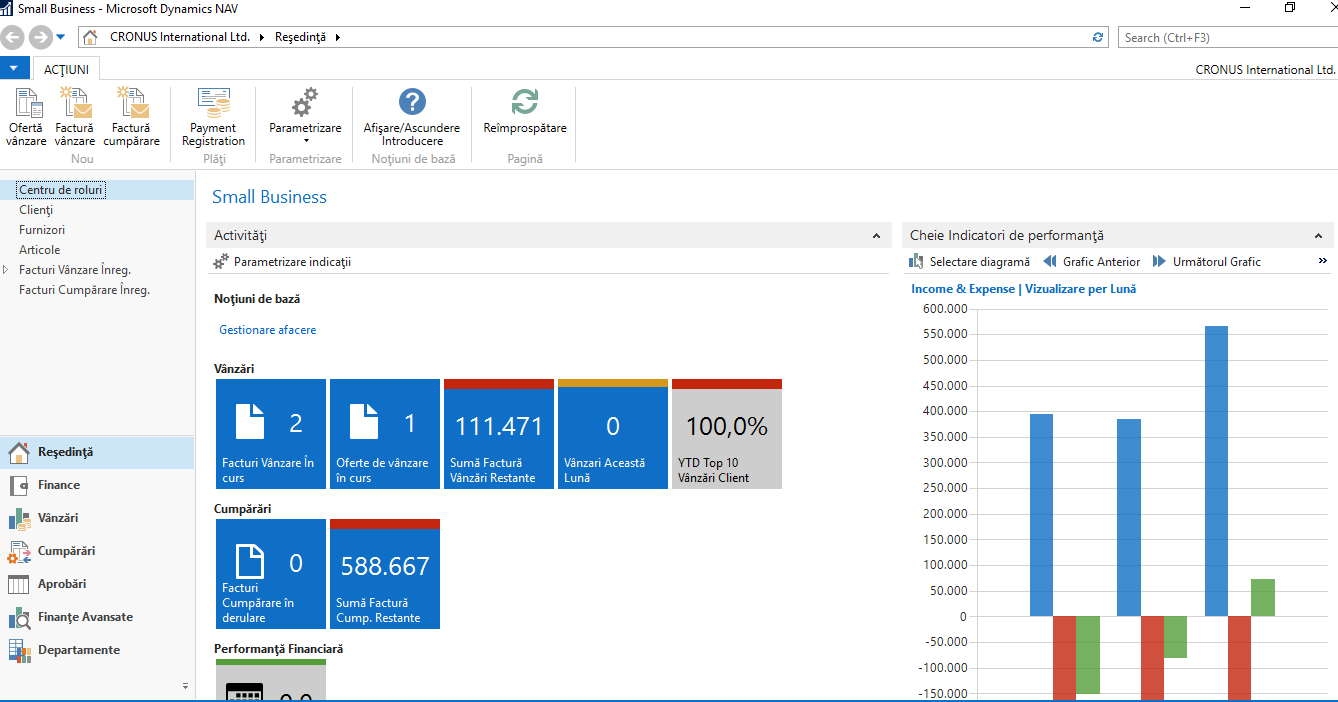Collapse Cheie Indicatori de performanță panel

pyautogui.click(x=1318, y=236)
